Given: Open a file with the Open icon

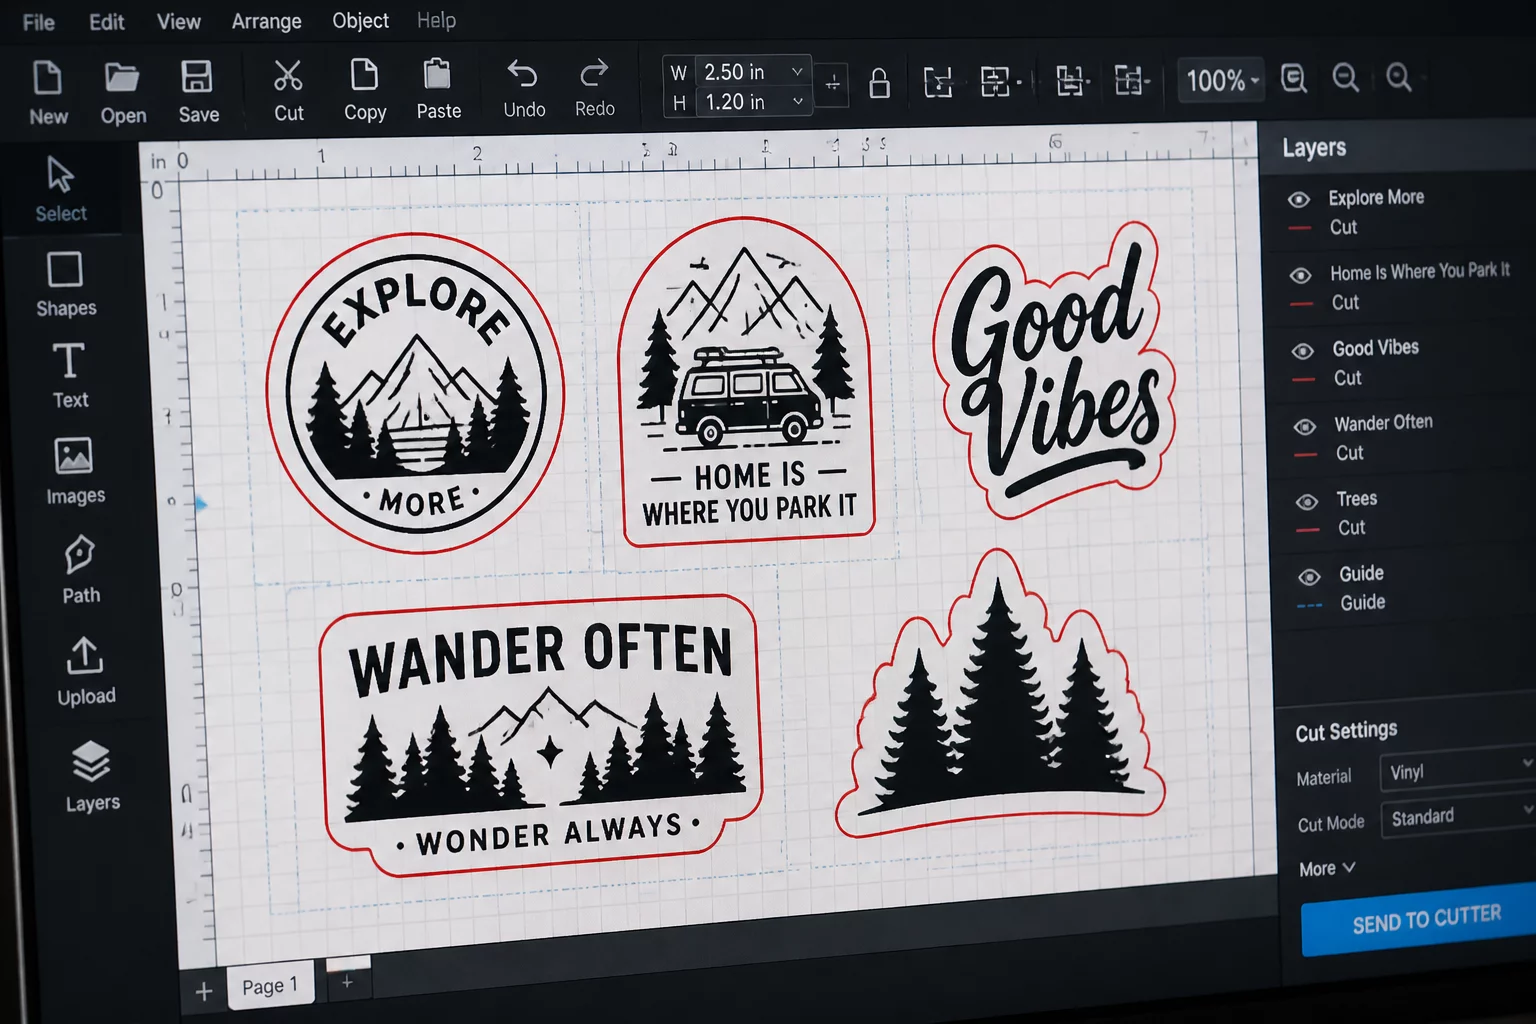Looking at the screenshot, I should coord(122,78).
